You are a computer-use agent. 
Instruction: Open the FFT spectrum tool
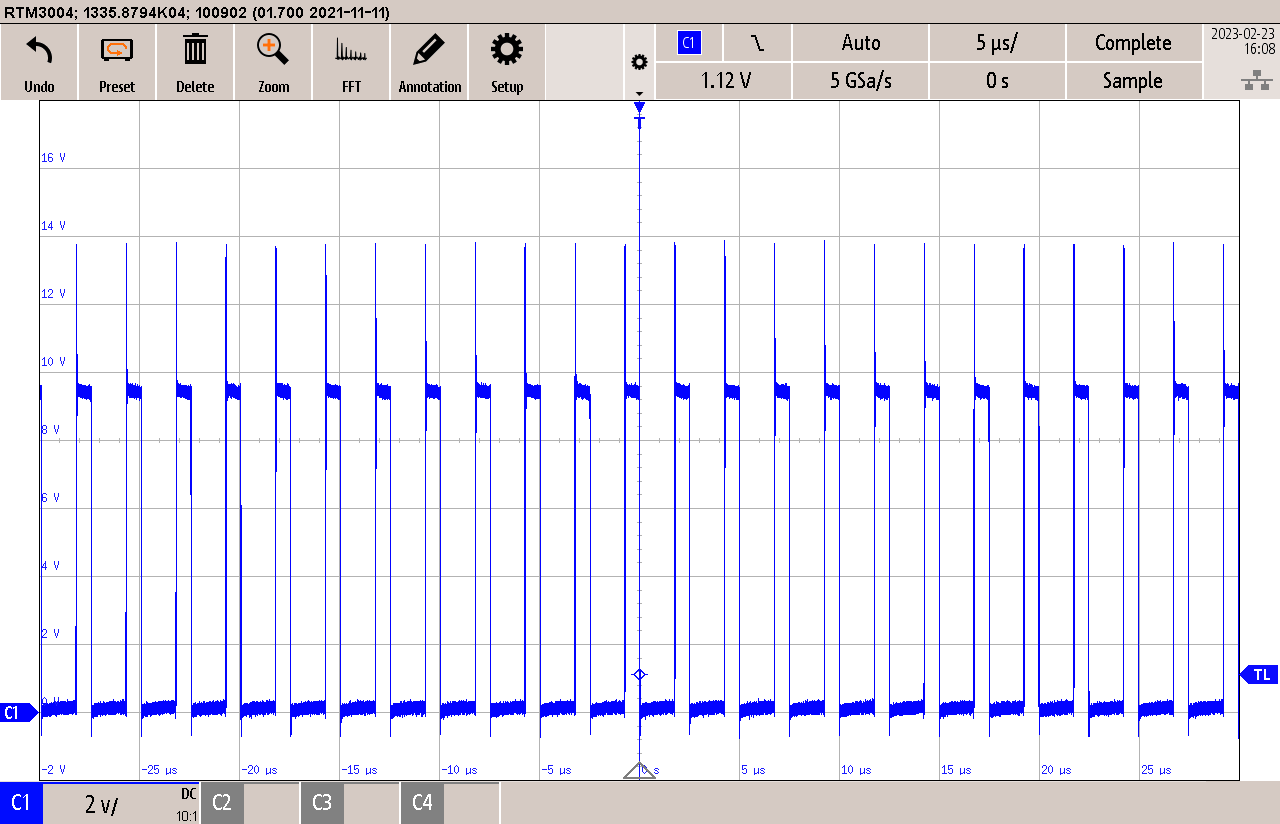[351, 50]
